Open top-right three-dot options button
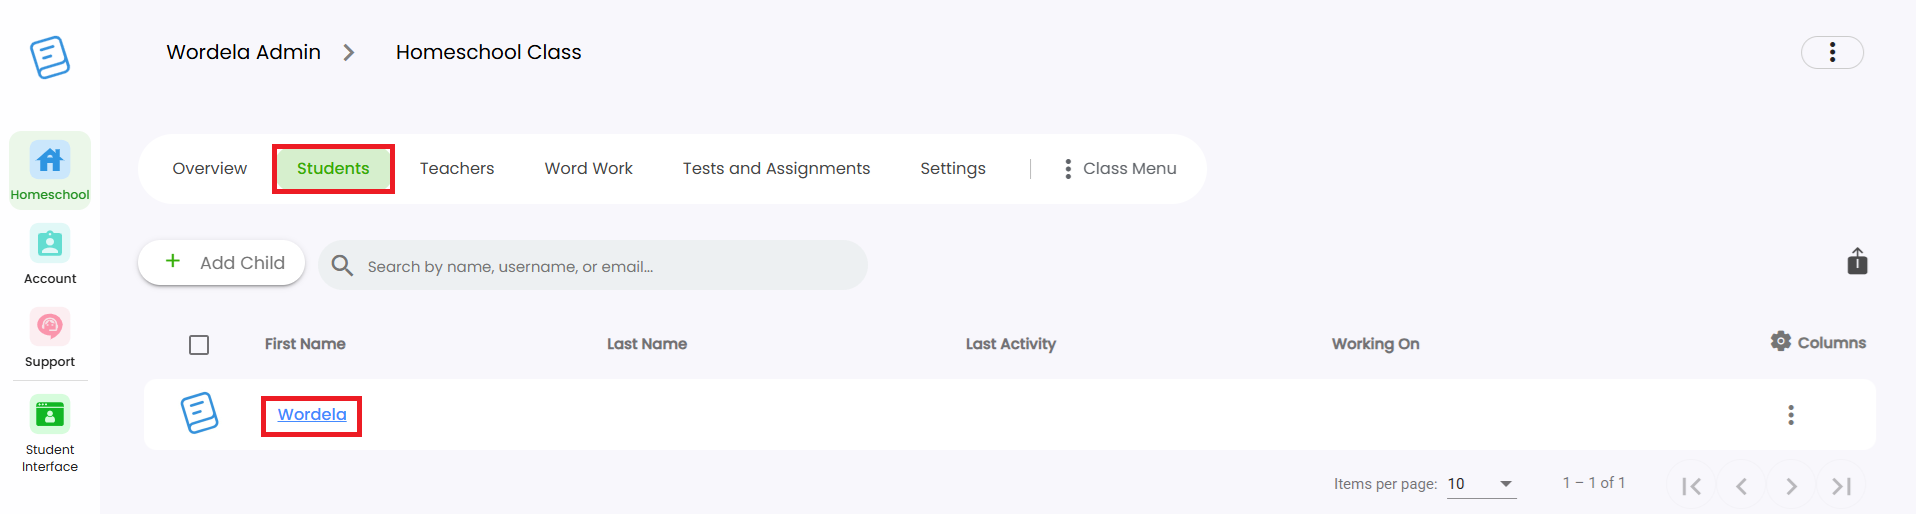 [1832, 52]
